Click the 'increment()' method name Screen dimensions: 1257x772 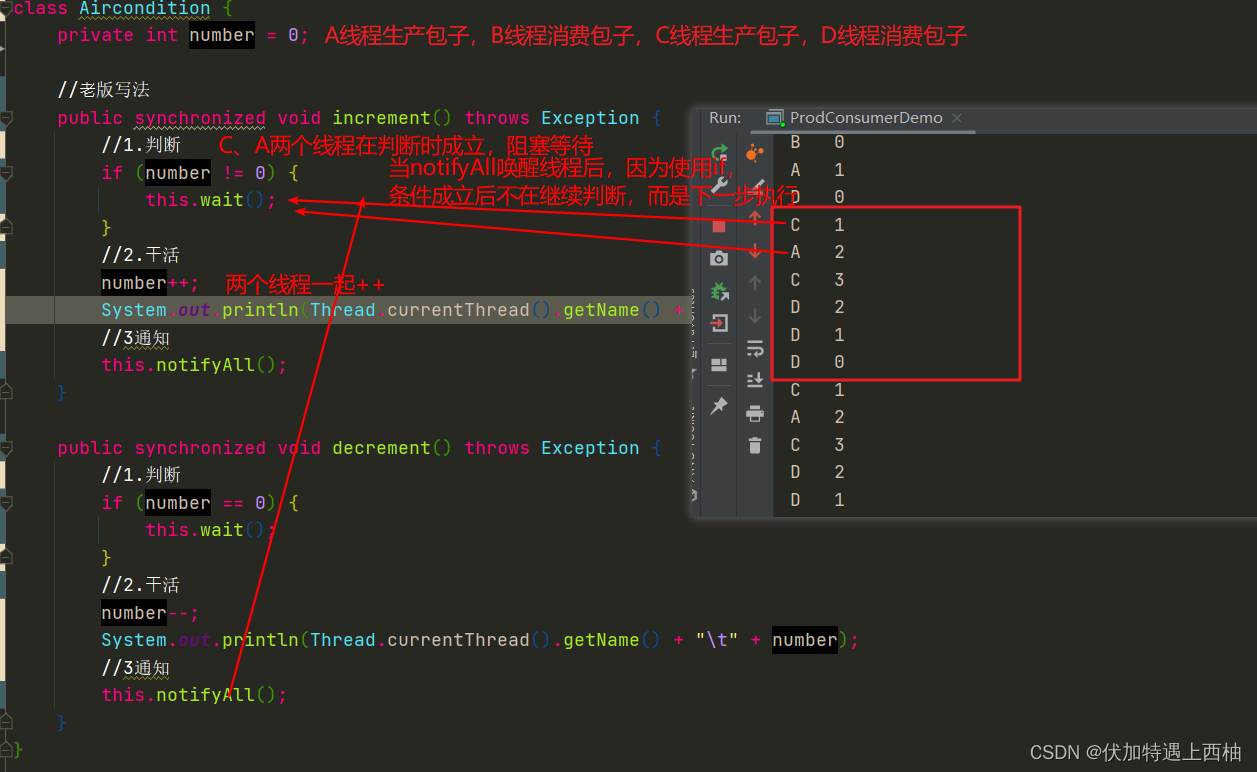click(x=392, y=118)
